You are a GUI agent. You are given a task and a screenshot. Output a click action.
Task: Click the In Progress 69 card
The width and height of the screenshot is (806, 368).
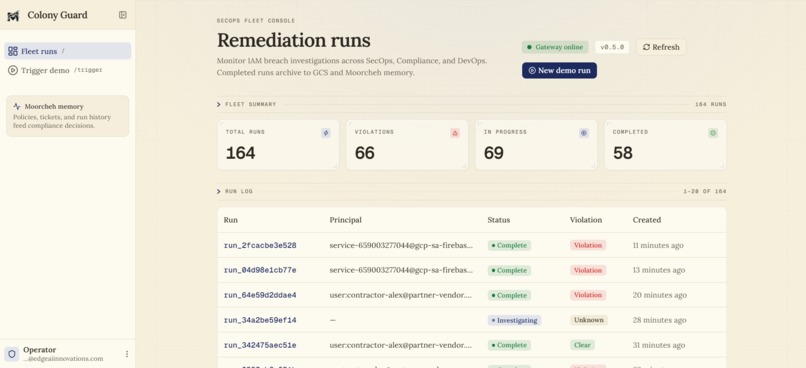click(x=536, y=145)
